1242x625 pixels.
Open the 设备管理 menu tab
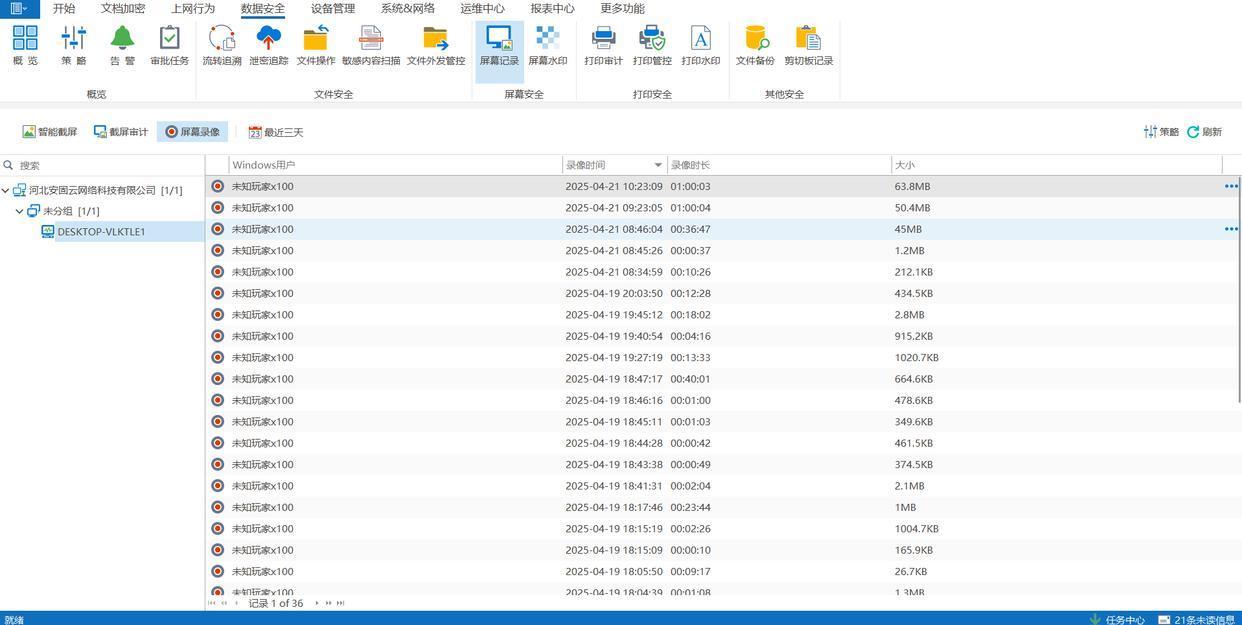click(332, 8)
